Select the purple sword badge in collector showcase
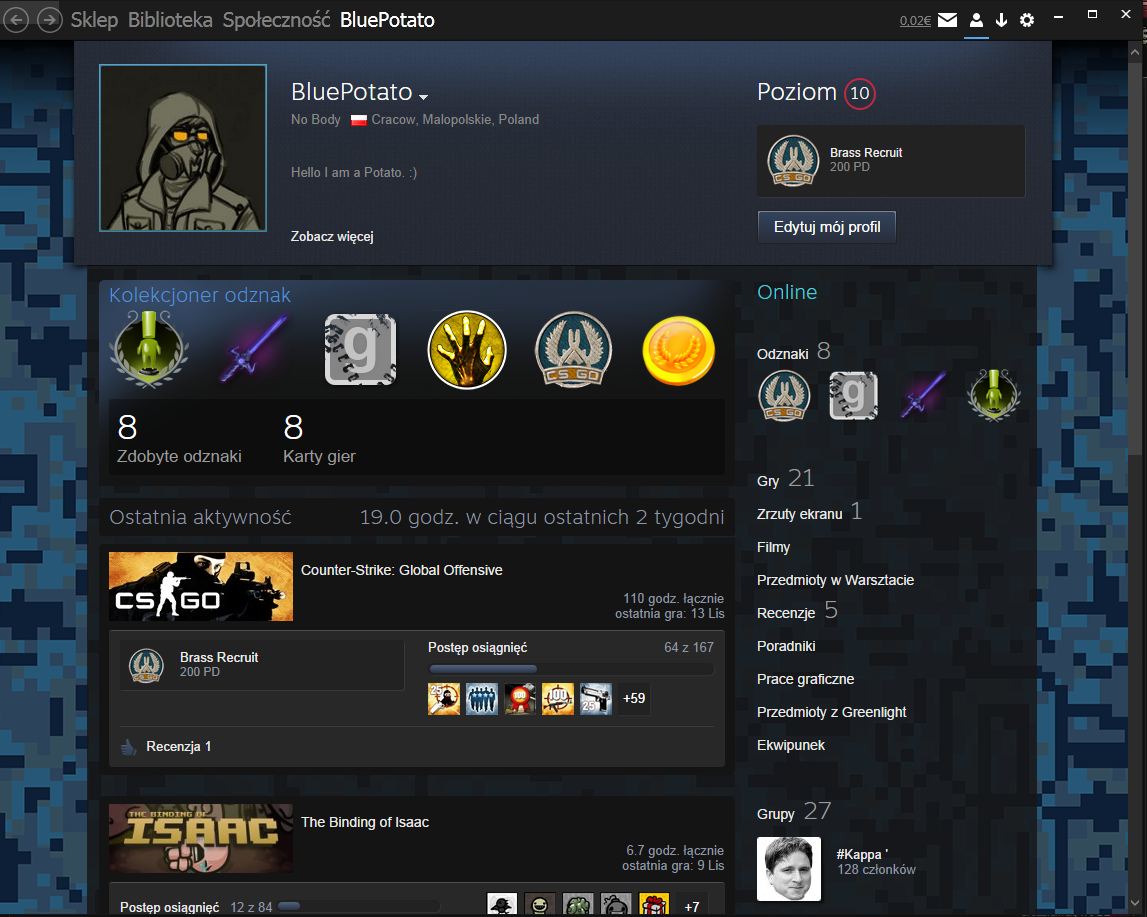This screenshot has width=1147, height=917. pos(255,349)
